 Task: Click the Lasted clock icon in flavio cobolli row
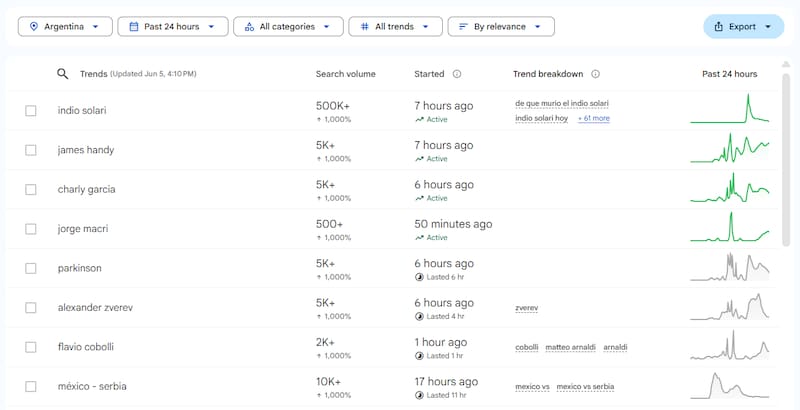click(419, 355)
